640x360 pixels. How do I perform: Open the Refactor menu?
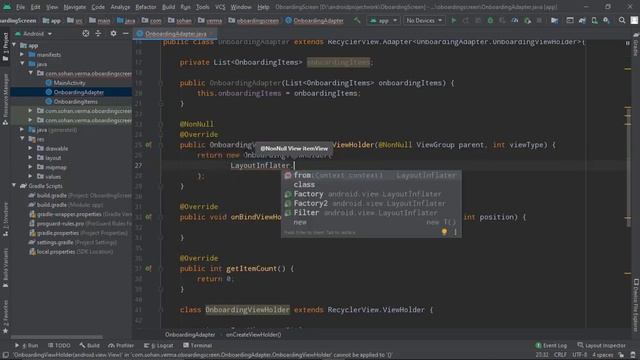[x=146, y=7]
